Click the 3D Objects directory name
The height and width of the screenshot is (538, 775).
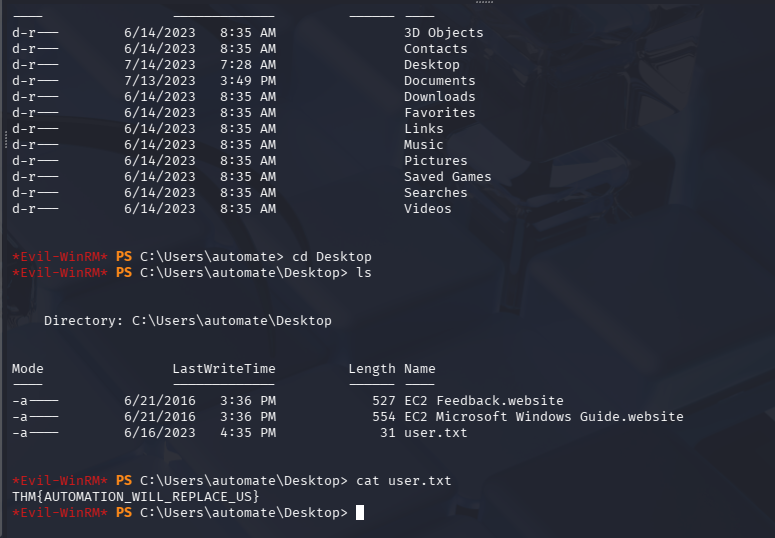click(443, 33)
